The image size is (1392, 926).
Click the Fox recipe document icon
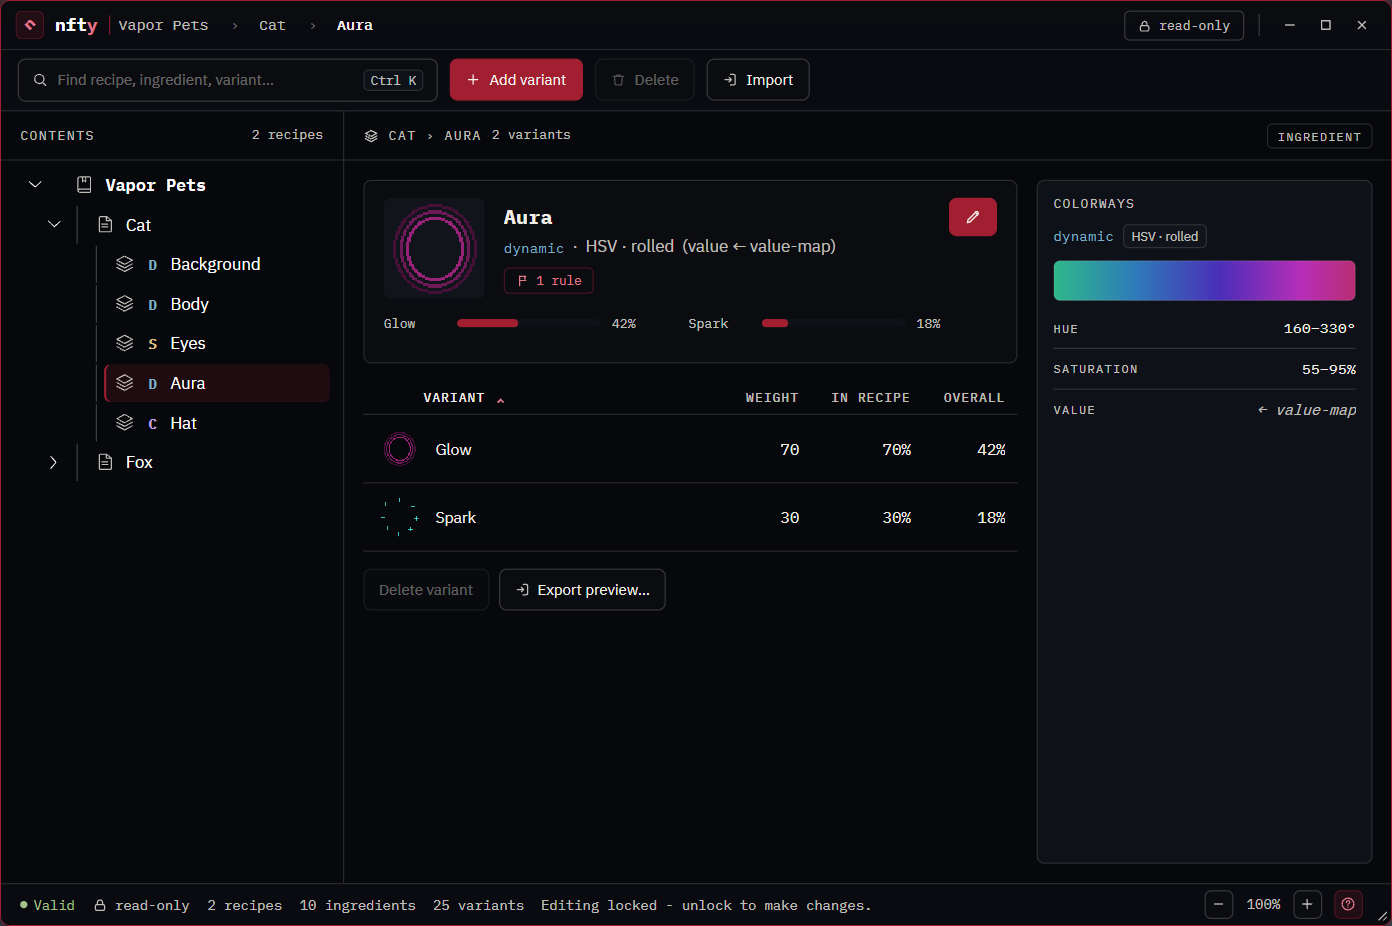(105, 462)
